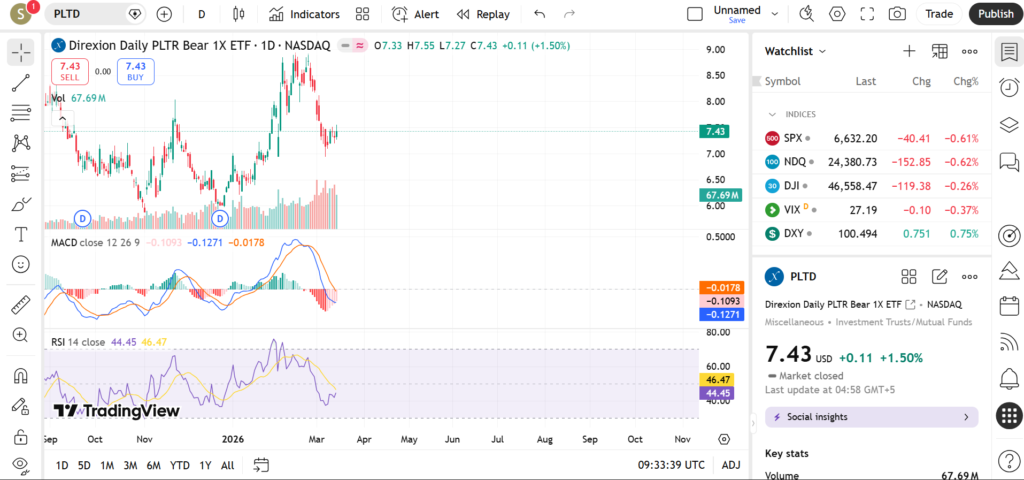The height and width of the screenshot is (480, 1024).
Task: Collapse the INDICES watchlist section
Action: pos(772,114)
